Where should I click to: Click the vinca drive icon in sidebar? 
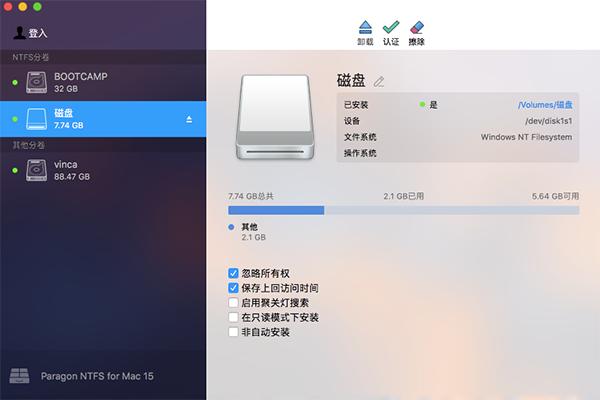pos(36,170)
